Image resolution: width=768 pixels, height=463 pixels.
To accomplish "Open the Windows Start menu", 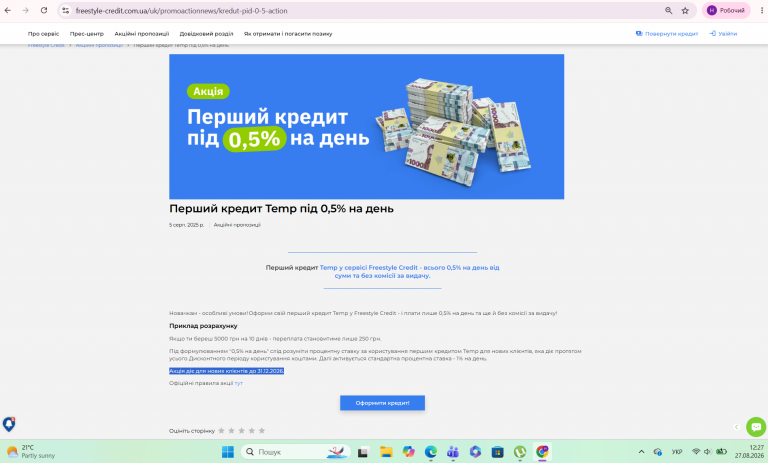I will 228,452.
